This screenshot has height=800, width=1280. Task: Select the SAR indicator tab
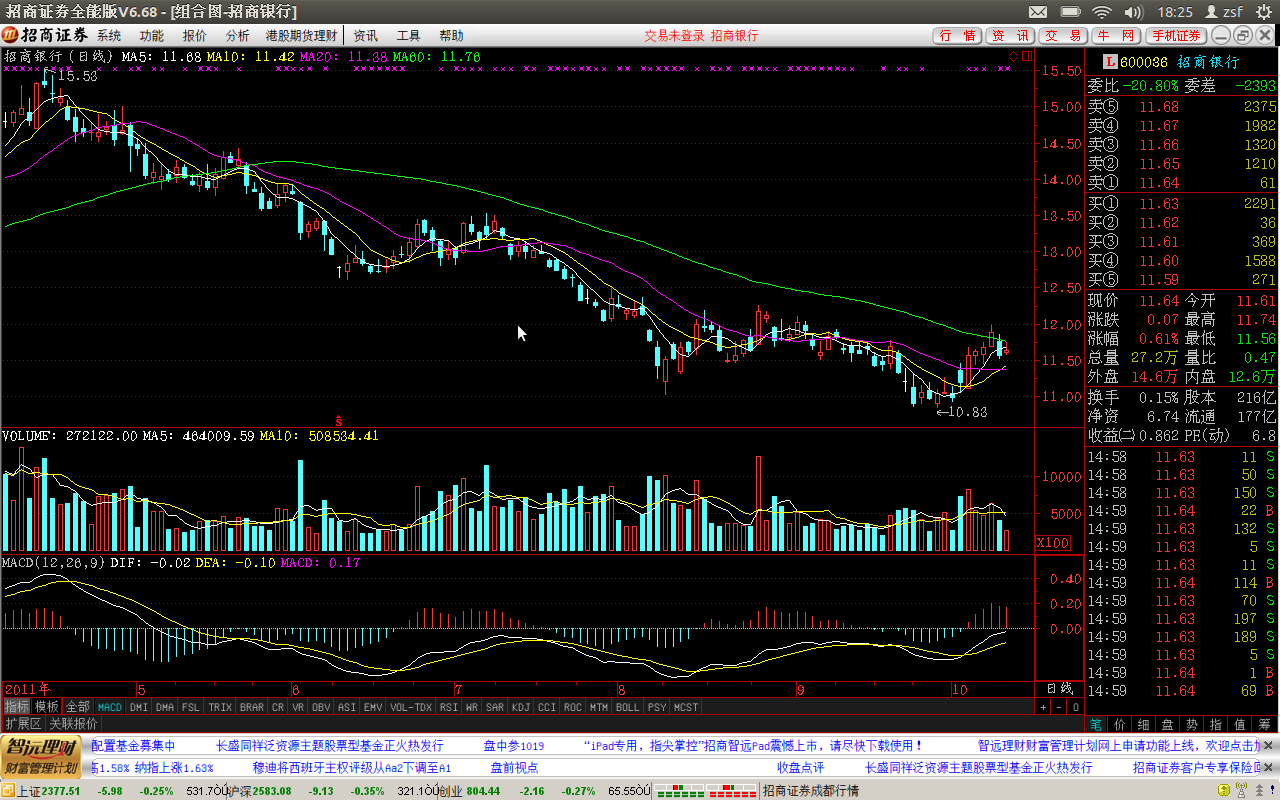coord(495,707)
